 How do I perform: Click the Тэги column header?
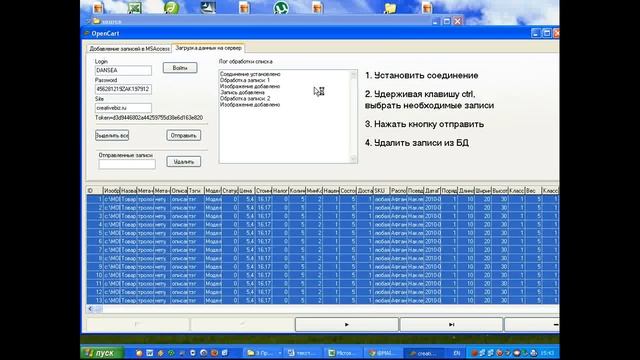pyautogui.click(x=196, y=191)
